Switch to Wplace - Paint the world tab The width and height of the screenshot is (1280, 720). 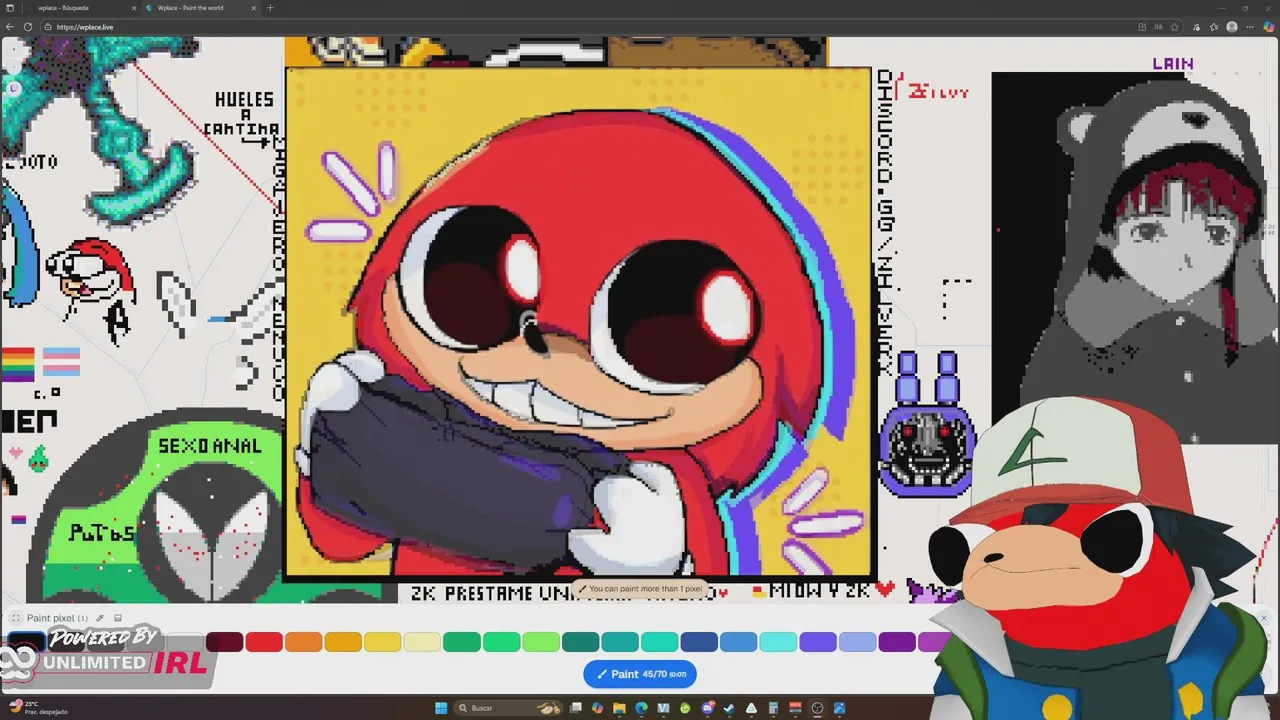(x=200, y=8)
